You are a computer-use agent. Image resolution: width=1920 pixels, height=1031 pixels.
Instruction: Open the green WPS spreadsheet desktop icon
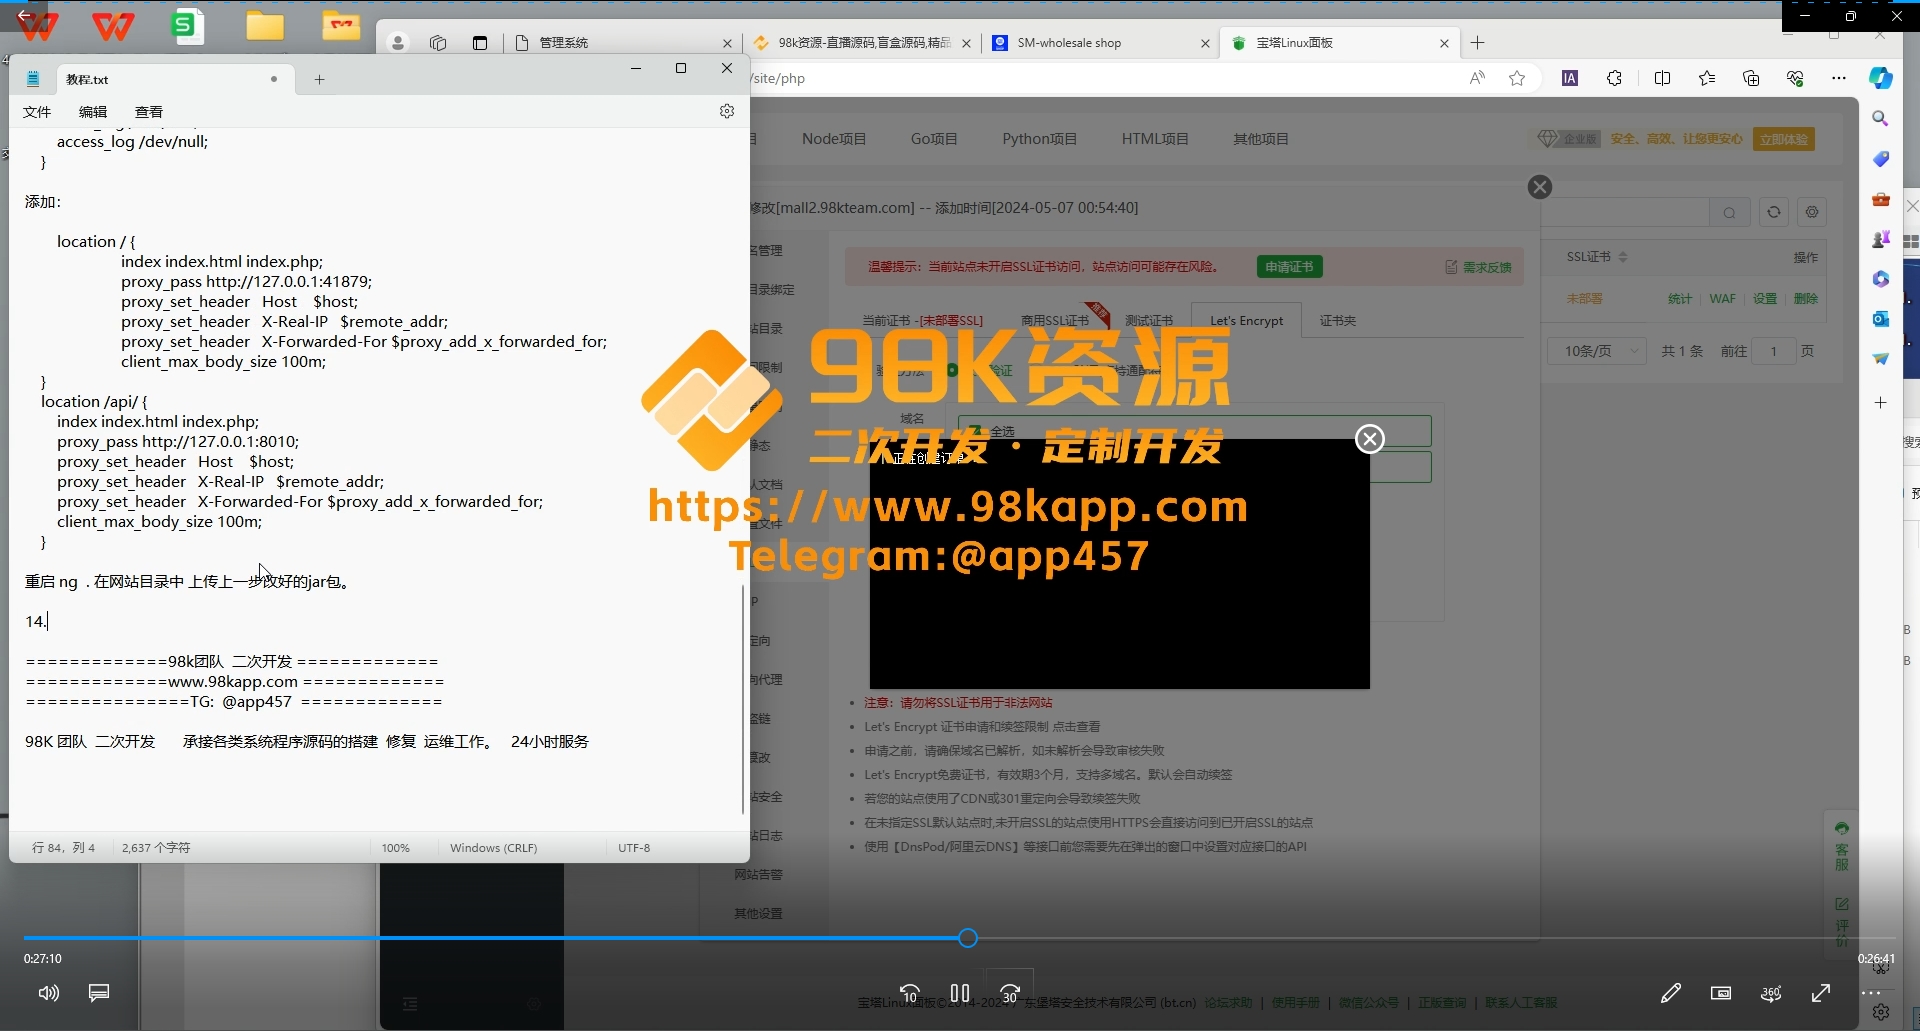[186, 26]
